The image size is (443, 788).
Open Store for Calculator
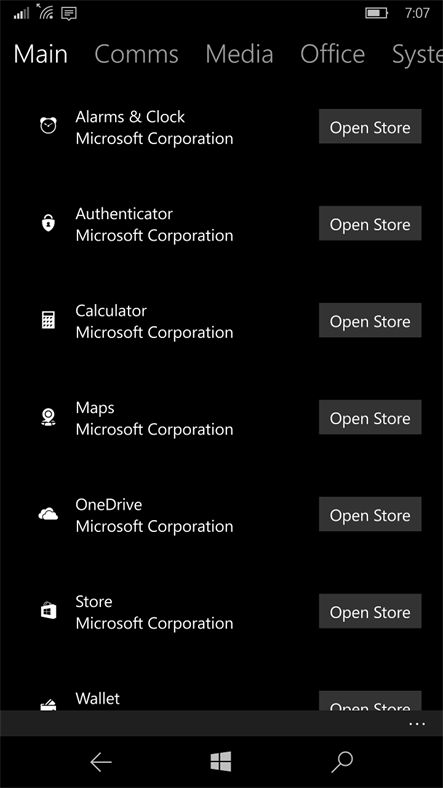pyautogui.click(x=370, y=320)
